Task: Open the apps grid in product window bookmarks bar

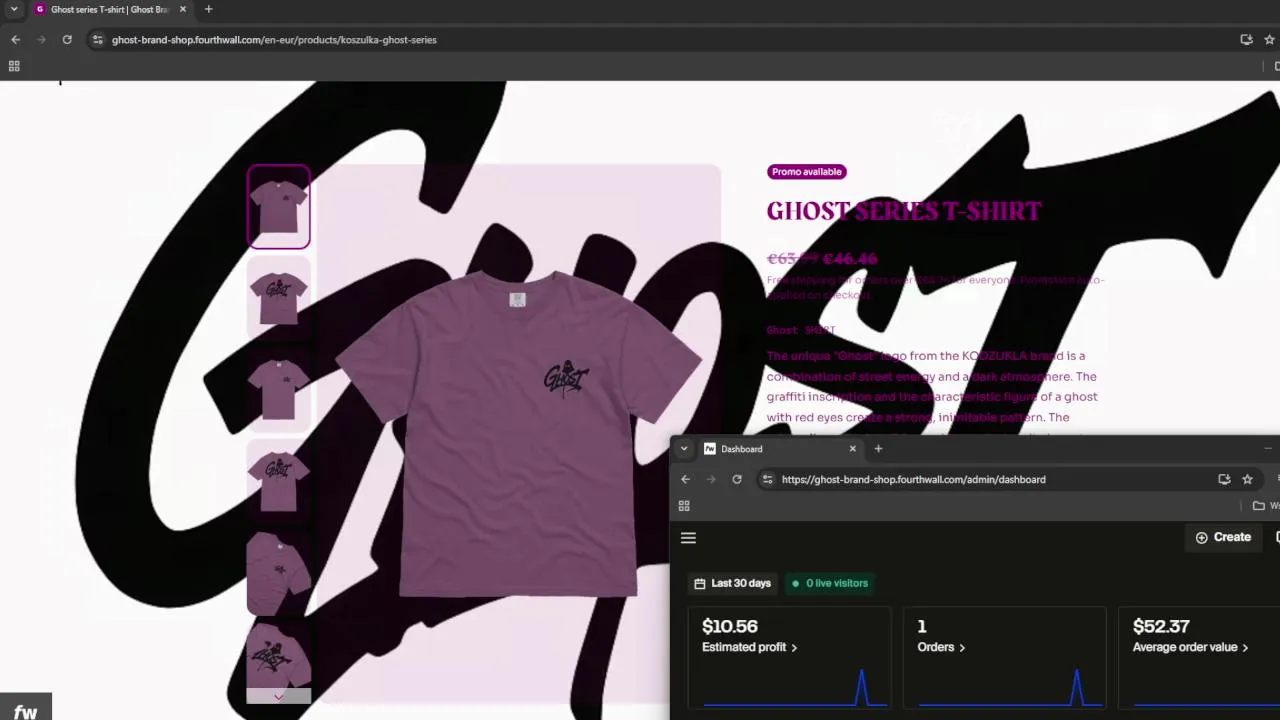Action: click(x=14, y=66)
